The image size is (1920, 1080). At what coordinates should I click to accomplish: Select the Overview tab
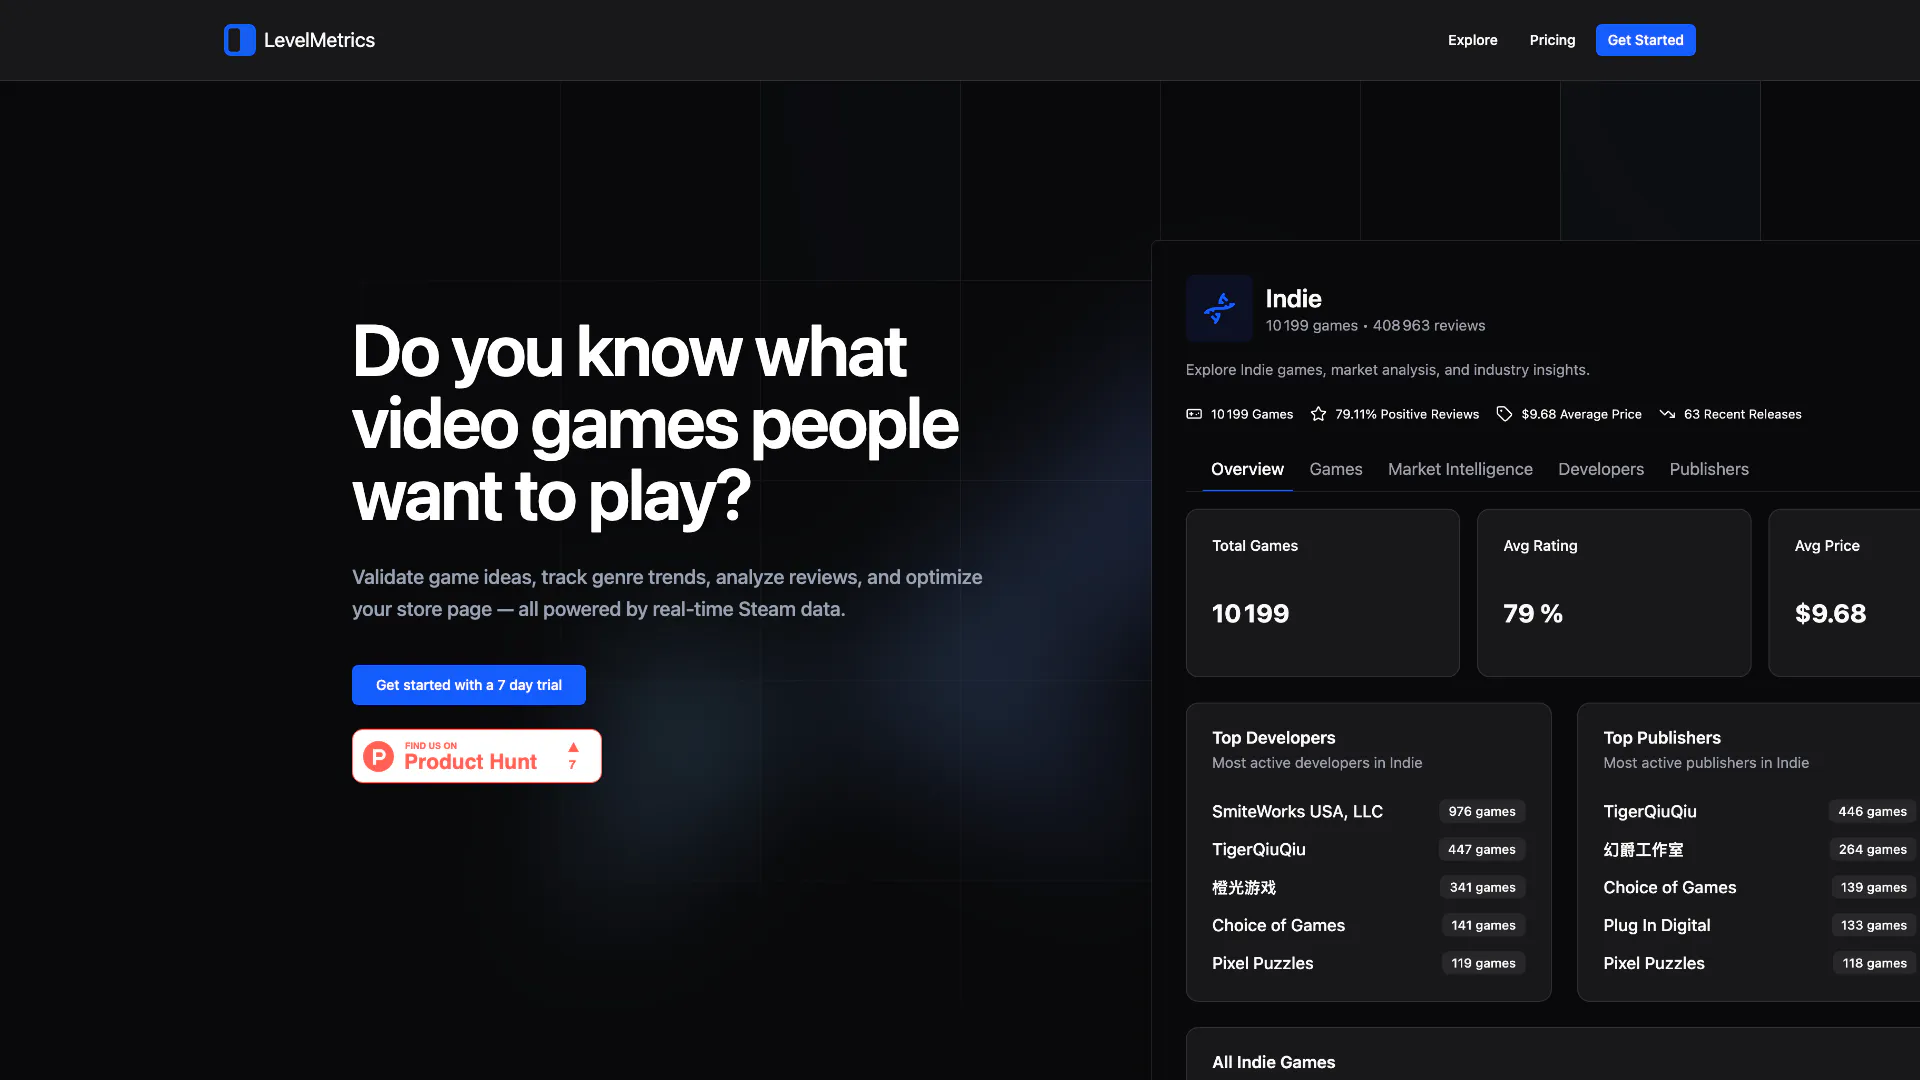[1247, 469]
